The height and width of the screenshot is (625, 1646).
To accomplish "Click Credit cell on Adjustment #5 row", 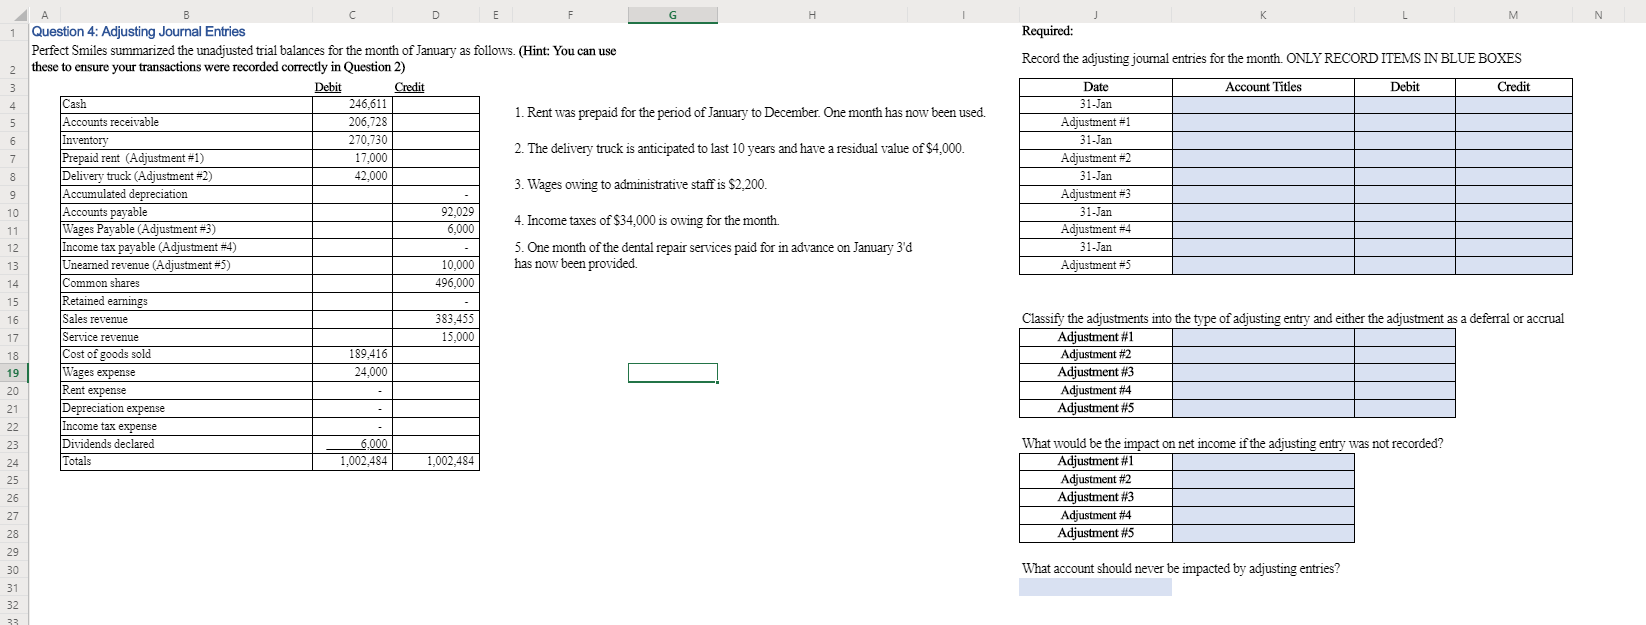I will click(1513, 266).
